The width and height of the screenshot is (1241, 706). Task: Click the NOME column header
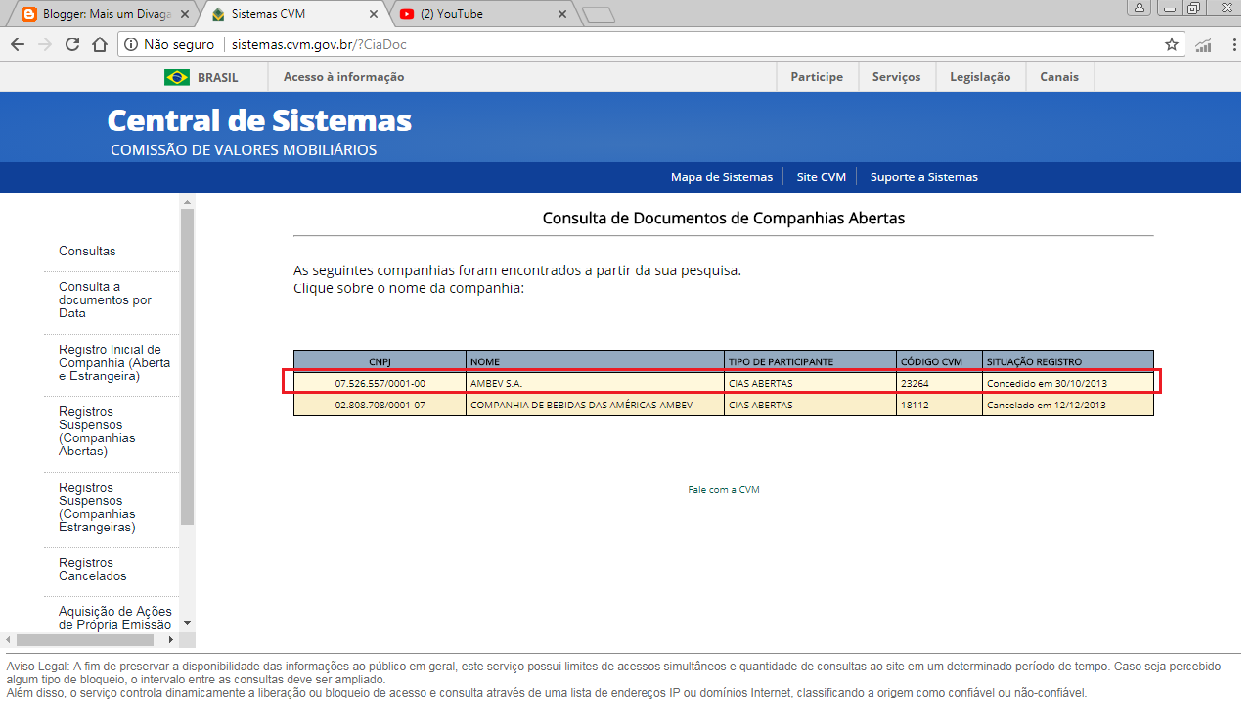tap(596, 361)
